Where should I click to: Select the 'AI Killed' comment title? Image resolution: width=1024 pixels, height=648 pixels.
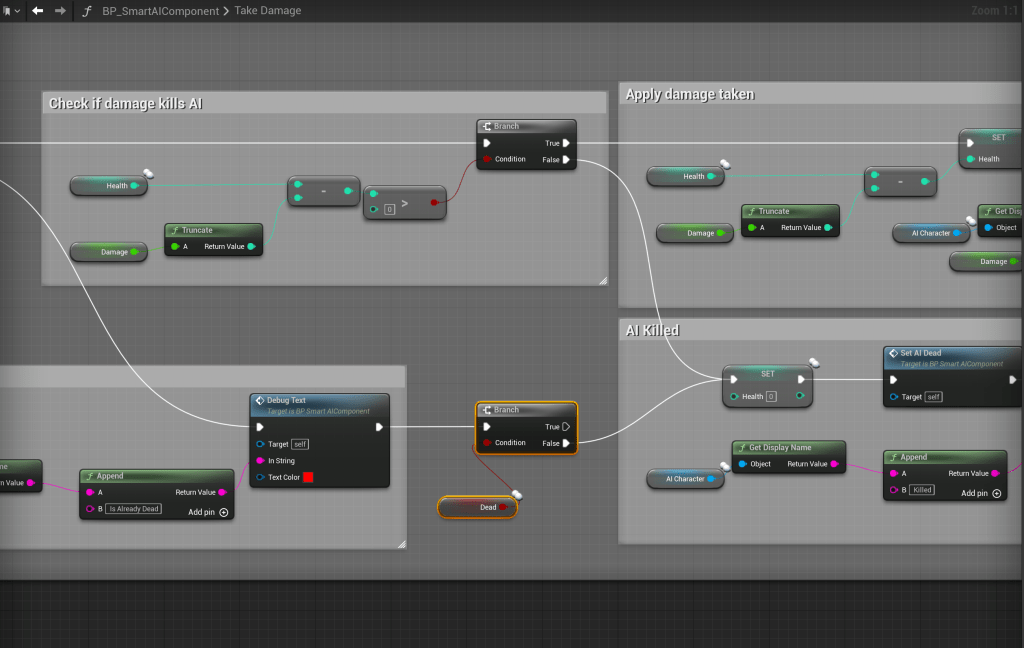[x=652, y=331]
